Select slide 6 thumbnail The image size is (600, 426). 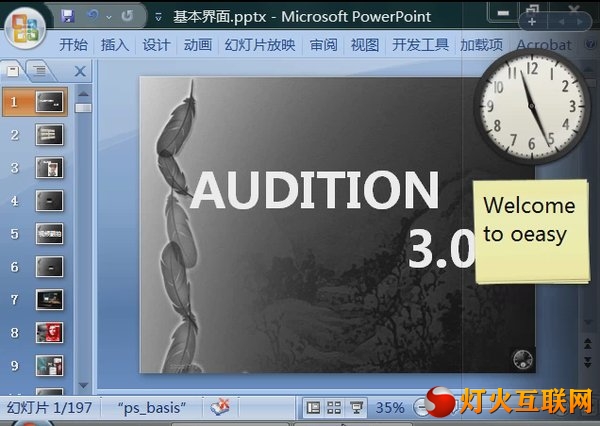pyautogui.click(x=49, y=266)
